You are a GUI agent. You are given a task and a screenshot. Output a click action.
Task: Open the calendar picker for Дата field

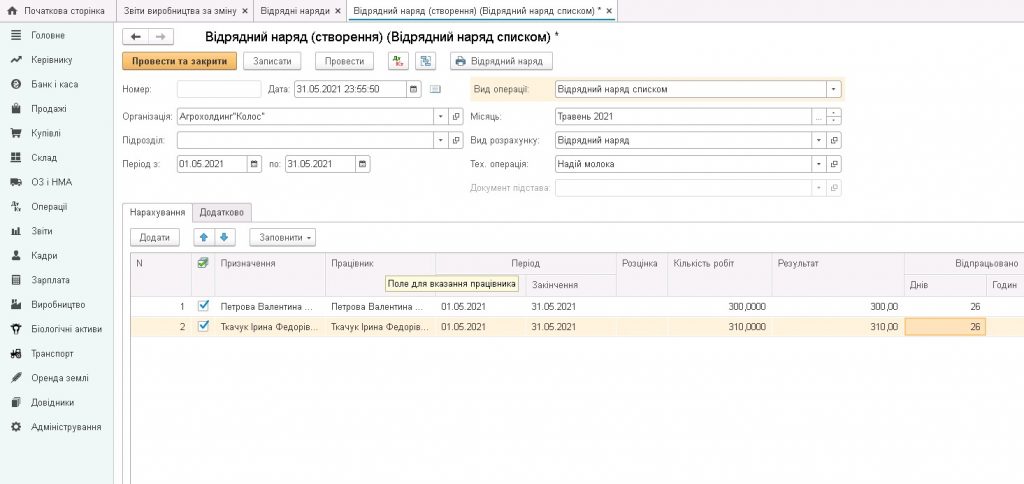point(414,89)
